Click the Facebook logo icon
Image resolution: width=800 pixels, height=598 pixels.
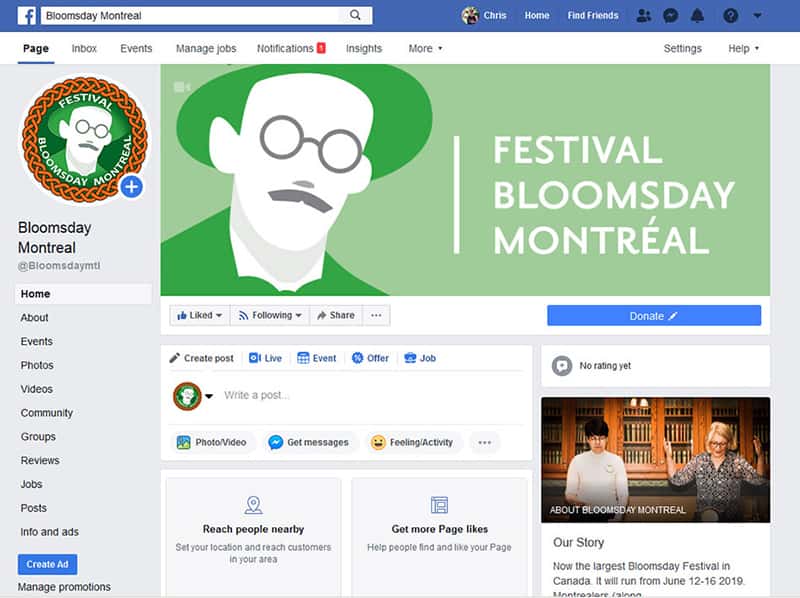27,16
